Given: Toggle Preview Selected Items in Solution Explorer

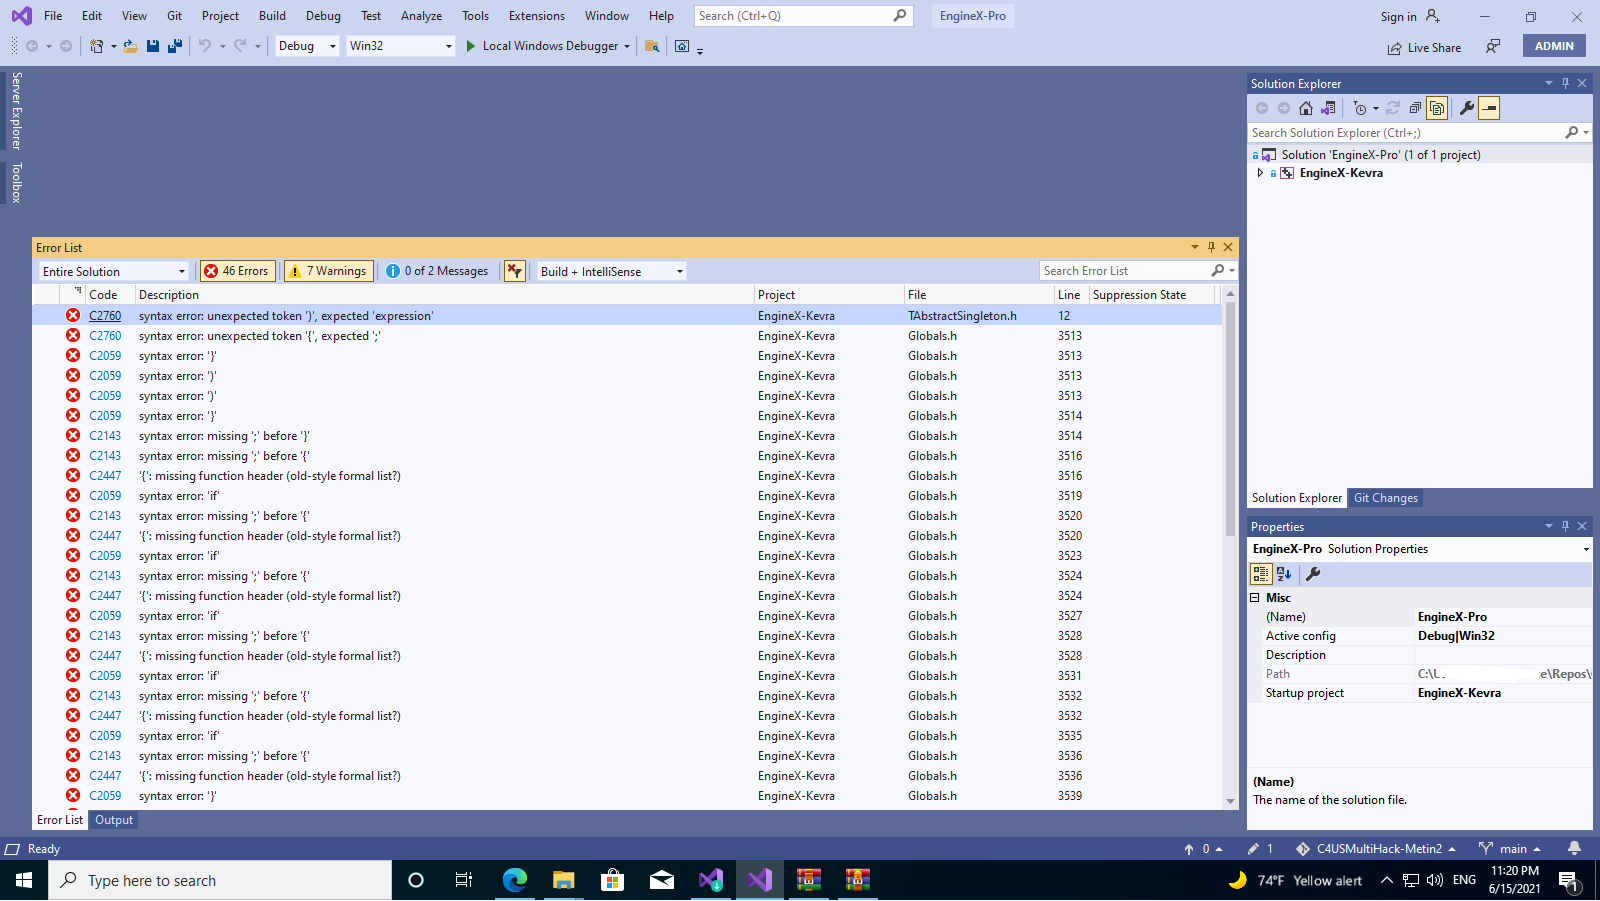Looking at the screenshot, I should pos(1489,108).
